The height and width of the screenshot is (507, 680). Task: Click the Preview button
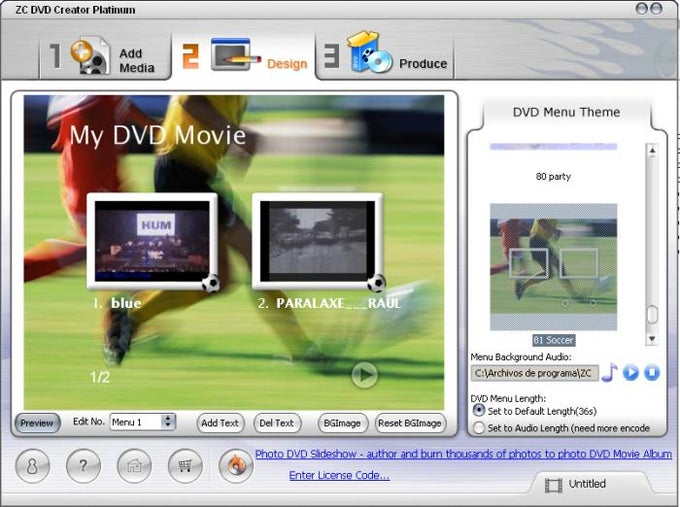coord(37,423)
